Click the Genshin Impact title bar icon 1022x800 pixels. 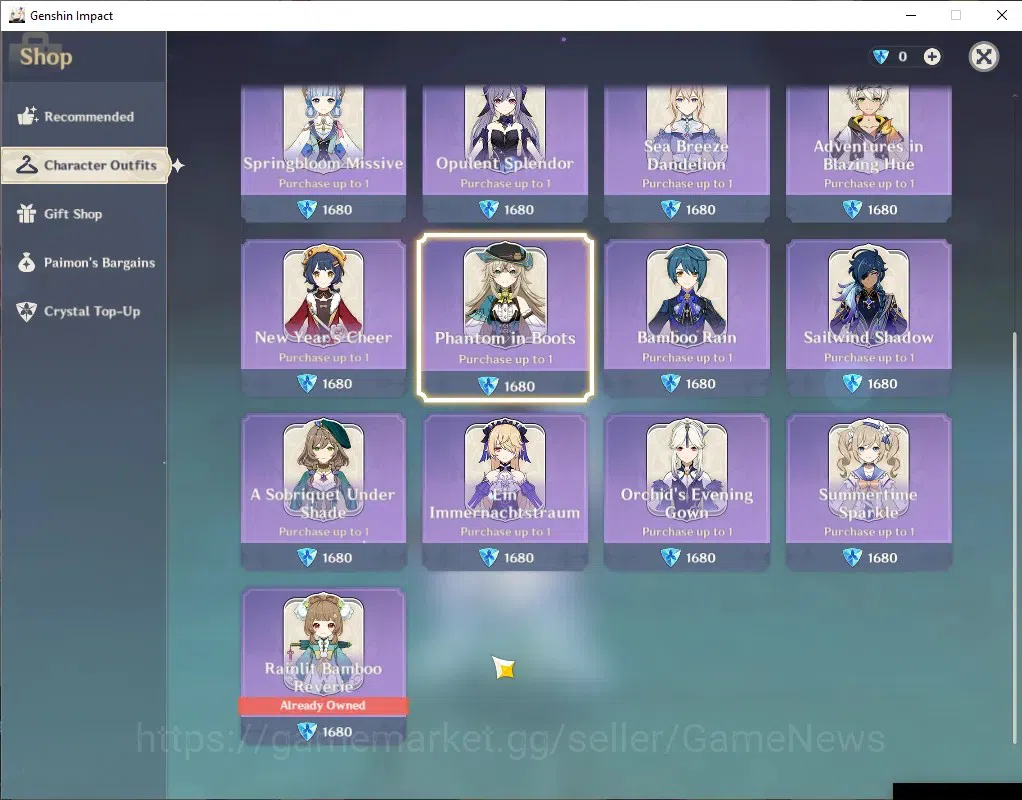tap(17, 15)
